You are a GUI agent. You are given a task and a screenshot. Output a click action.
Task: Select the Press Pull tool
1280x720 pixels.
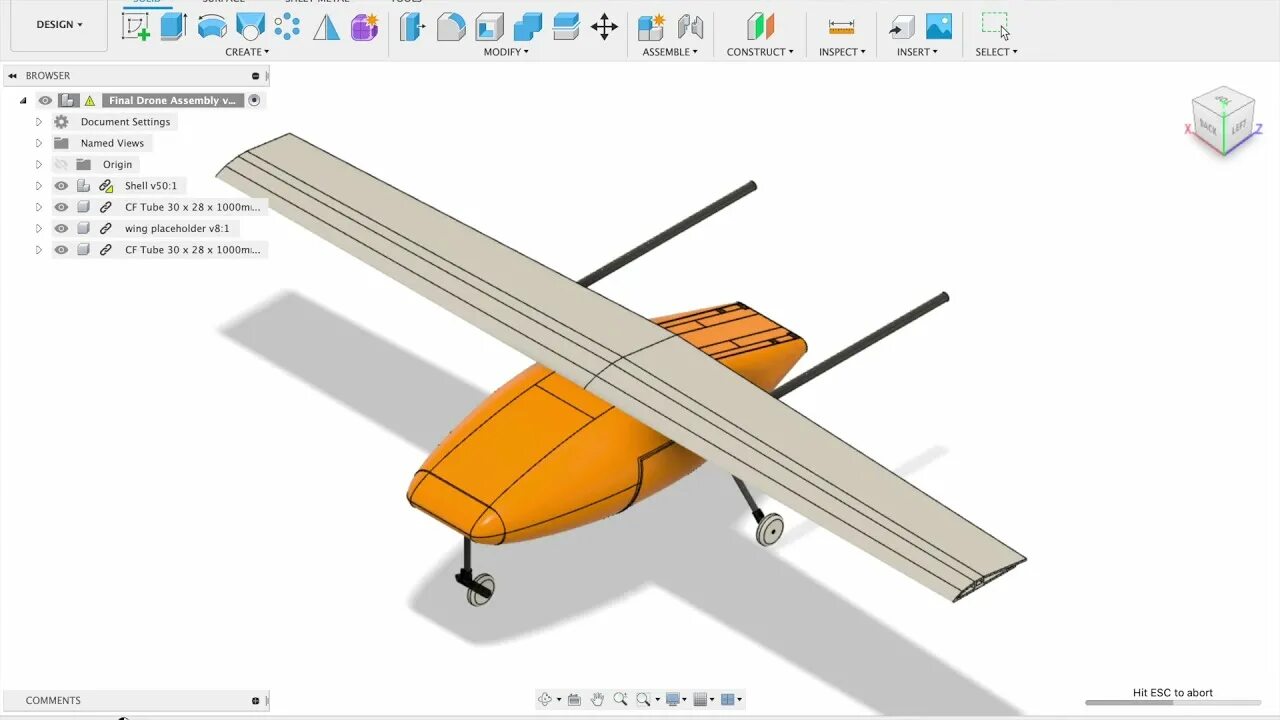(x=413, y=26)
